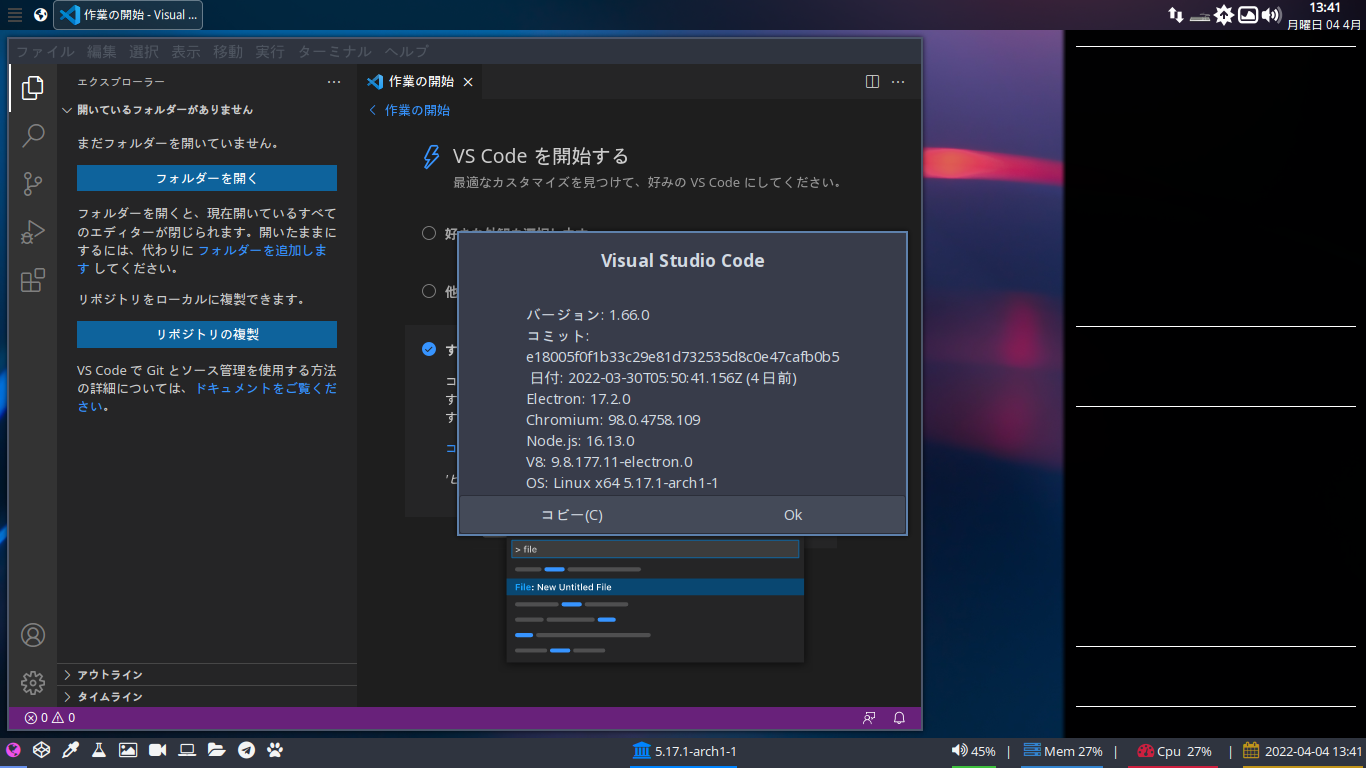This screenshot has height=768, width=1366.
Task: Open the Explorer view in the activity bar
Action: (33, 88)
